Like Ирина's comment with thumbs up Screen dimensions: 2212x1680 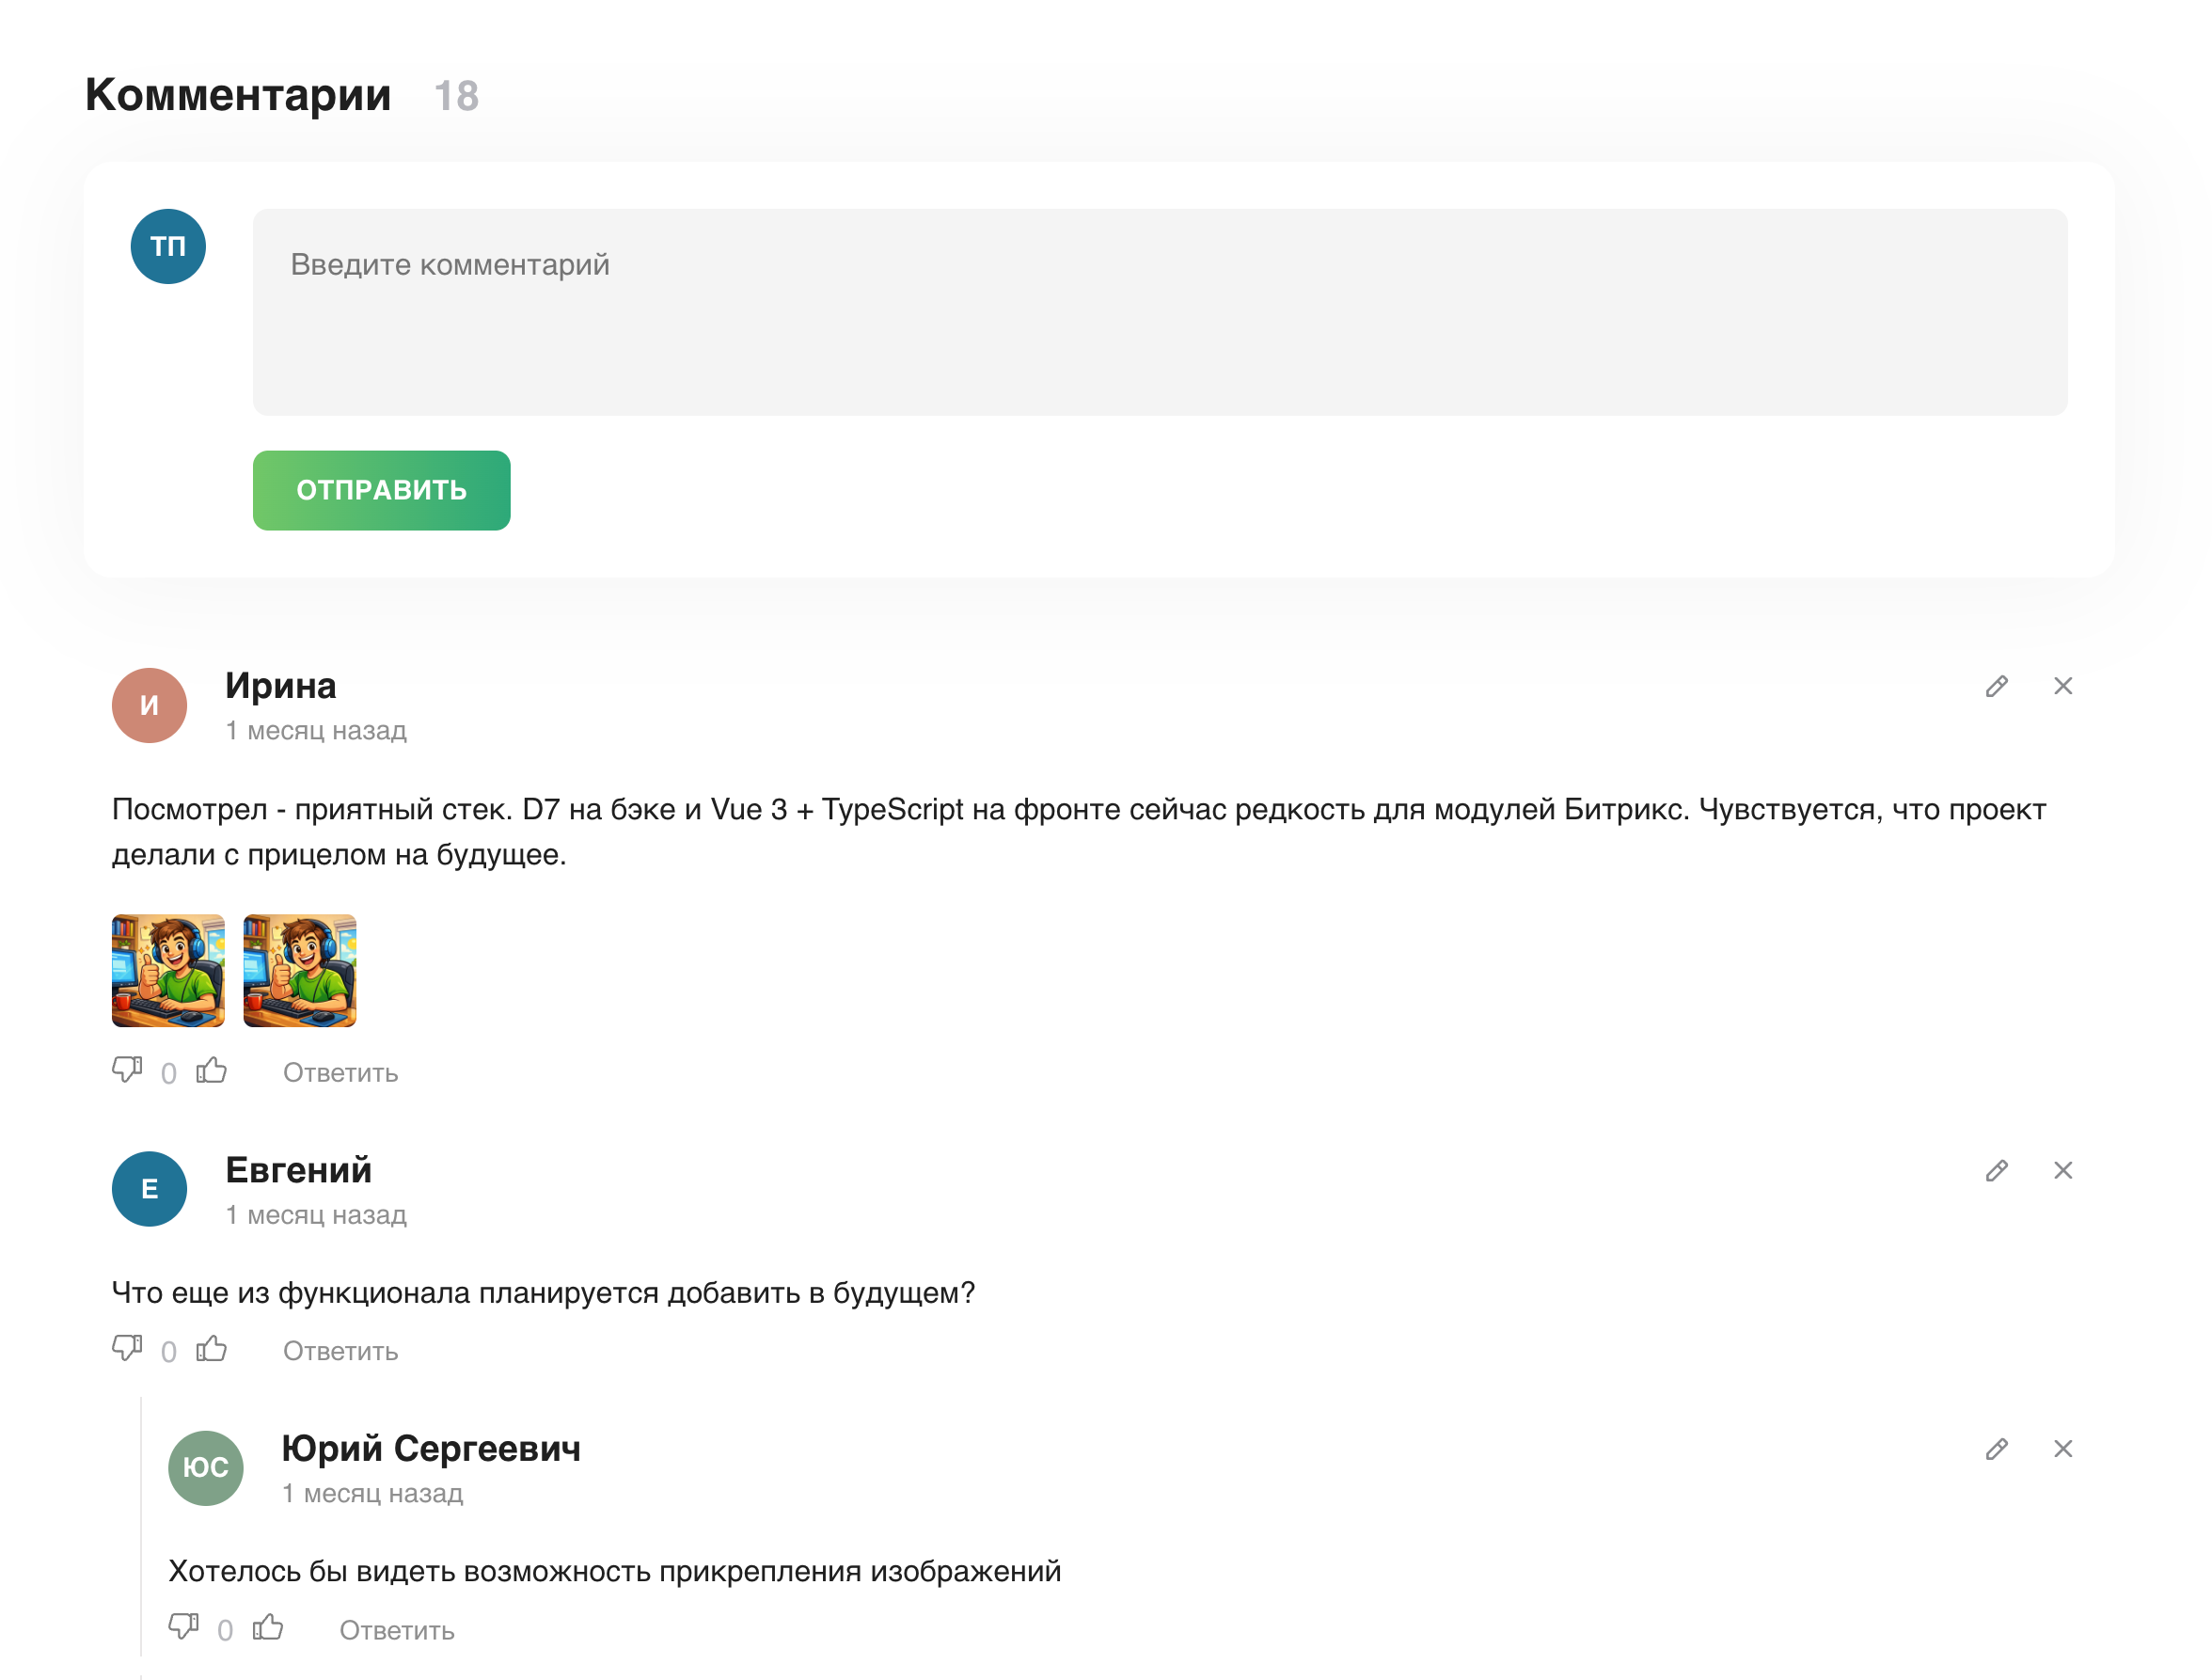(x=212, y=1071)
